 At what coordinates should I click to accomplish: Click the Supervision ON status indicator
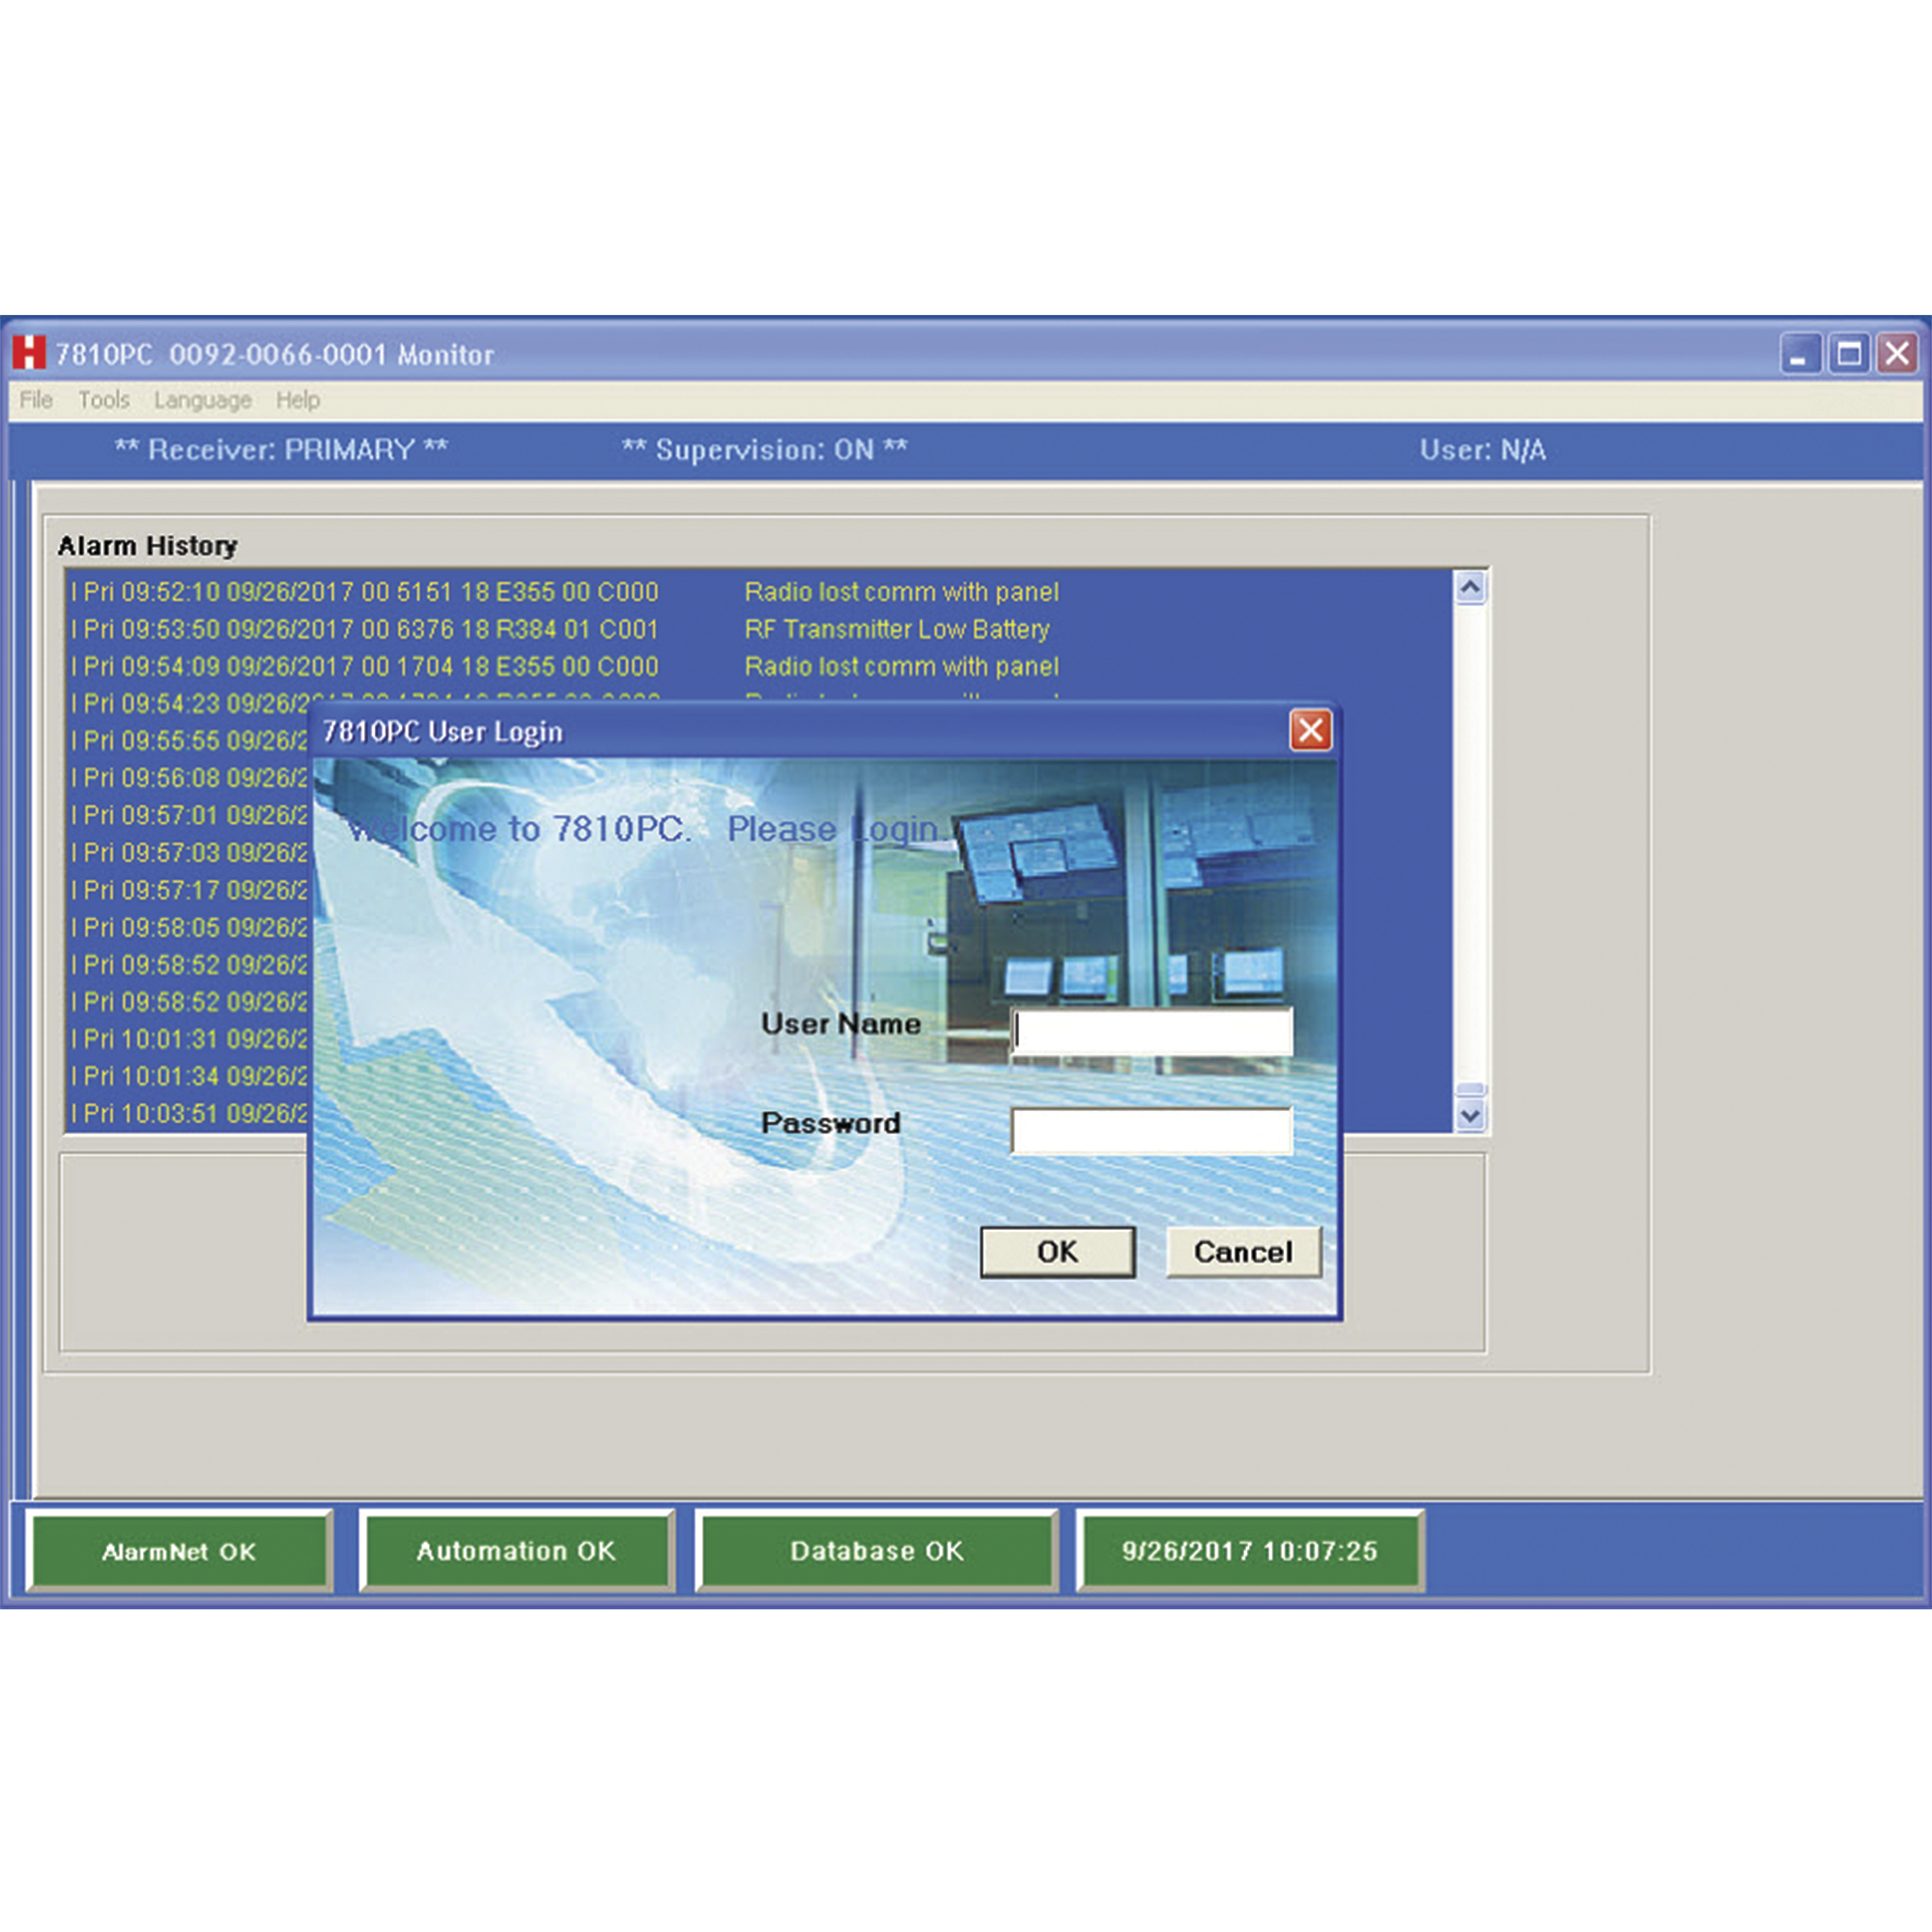click(x=764, y=450)
